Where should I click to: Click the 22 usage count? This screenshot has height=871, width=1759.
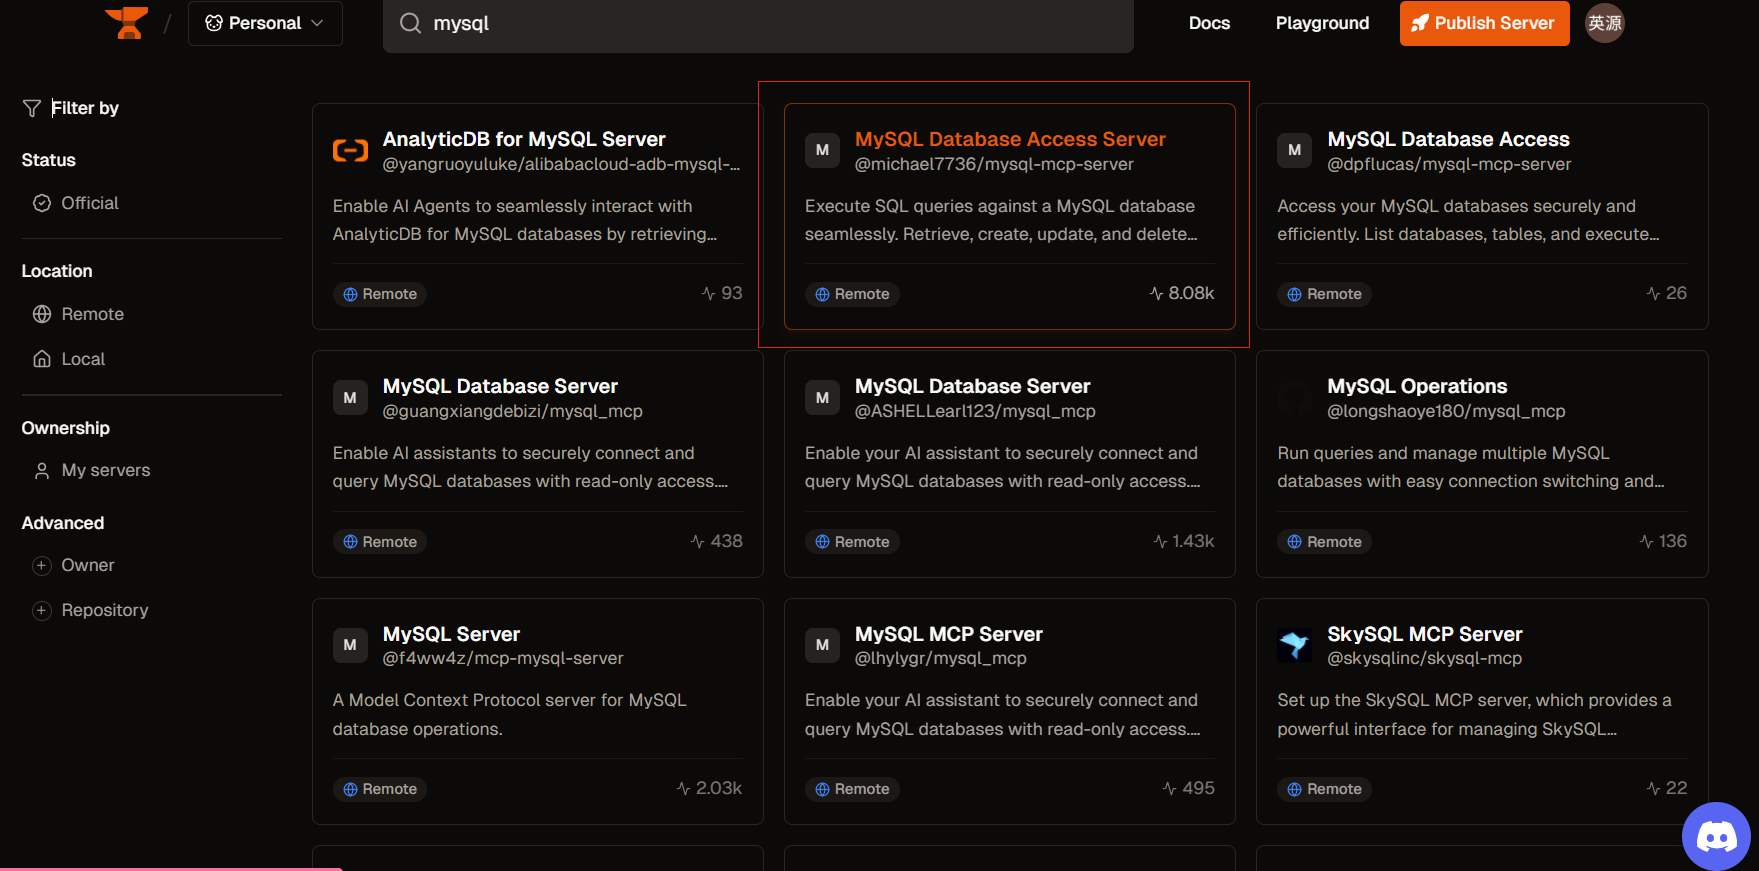point(1667,788)
